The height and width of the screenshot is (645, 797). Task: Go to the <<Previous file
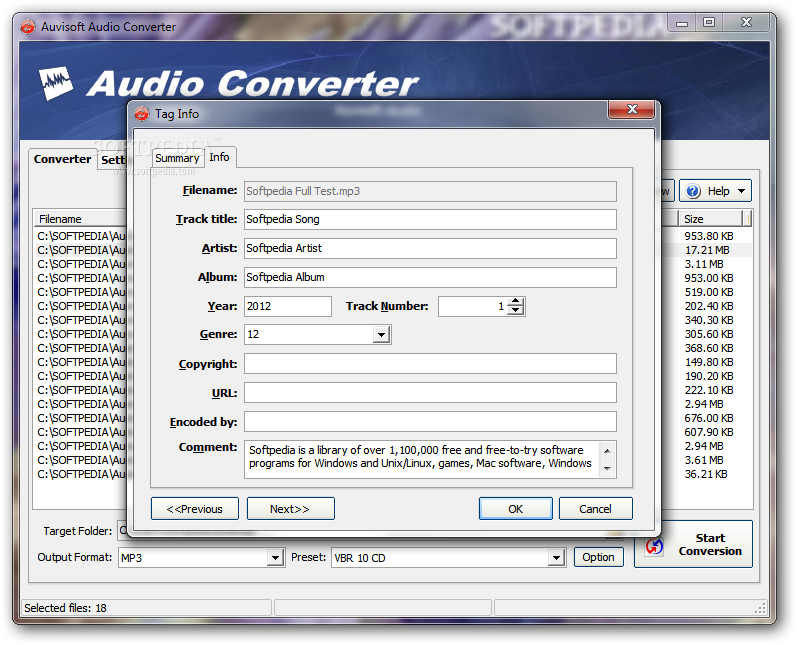point(195,509)
